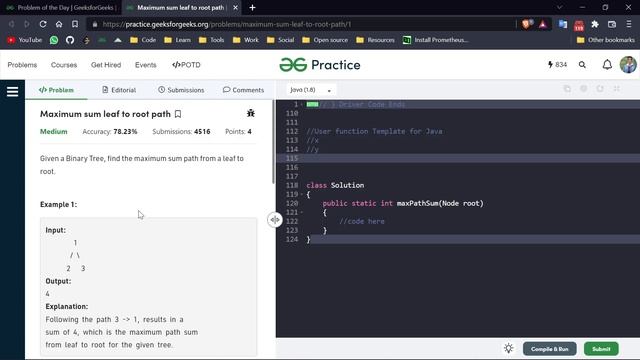Switch to the Submissions tab
The image size is (640, 360).
pyautogui.click(x=181, y=90)
